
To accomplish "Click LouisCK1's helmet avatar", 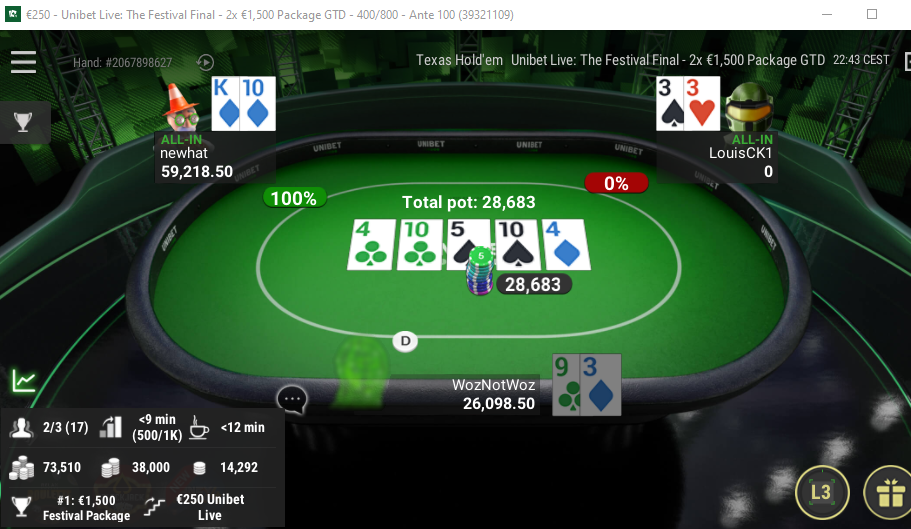I will point(749,107).
